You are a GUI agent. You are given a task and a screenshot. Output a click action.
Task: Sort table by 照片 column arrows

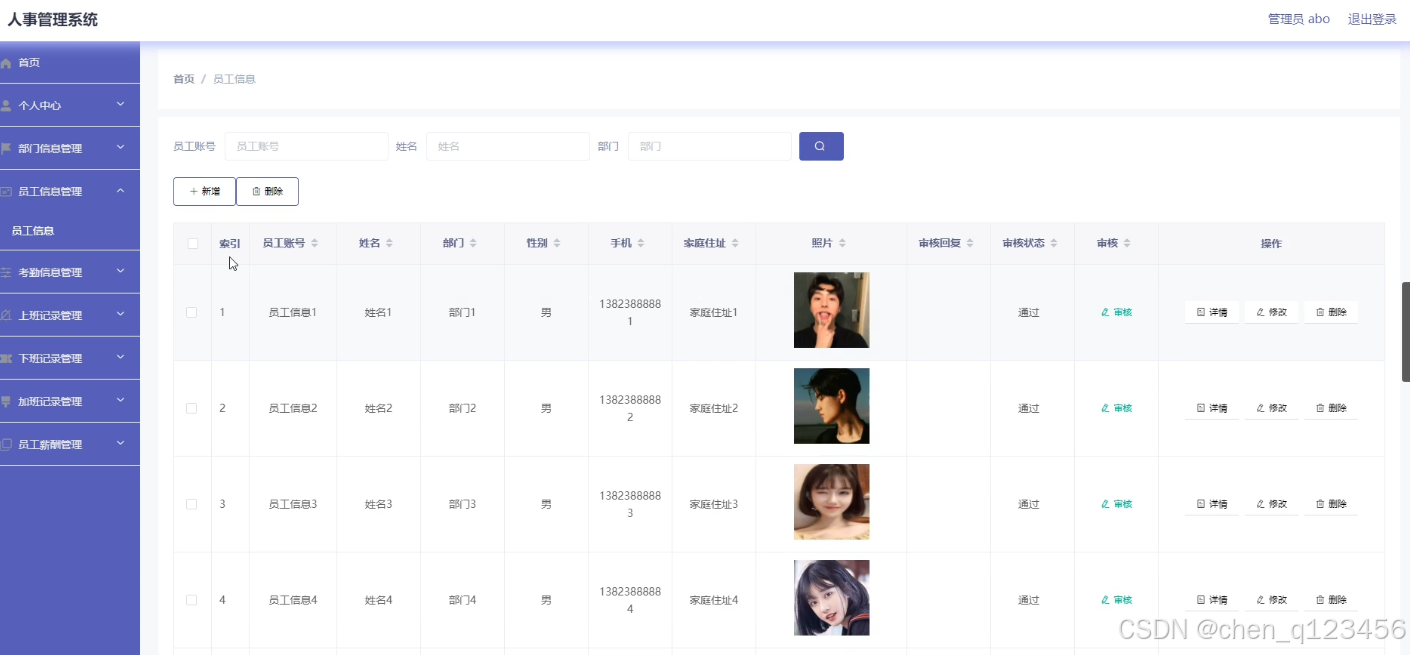842,243
